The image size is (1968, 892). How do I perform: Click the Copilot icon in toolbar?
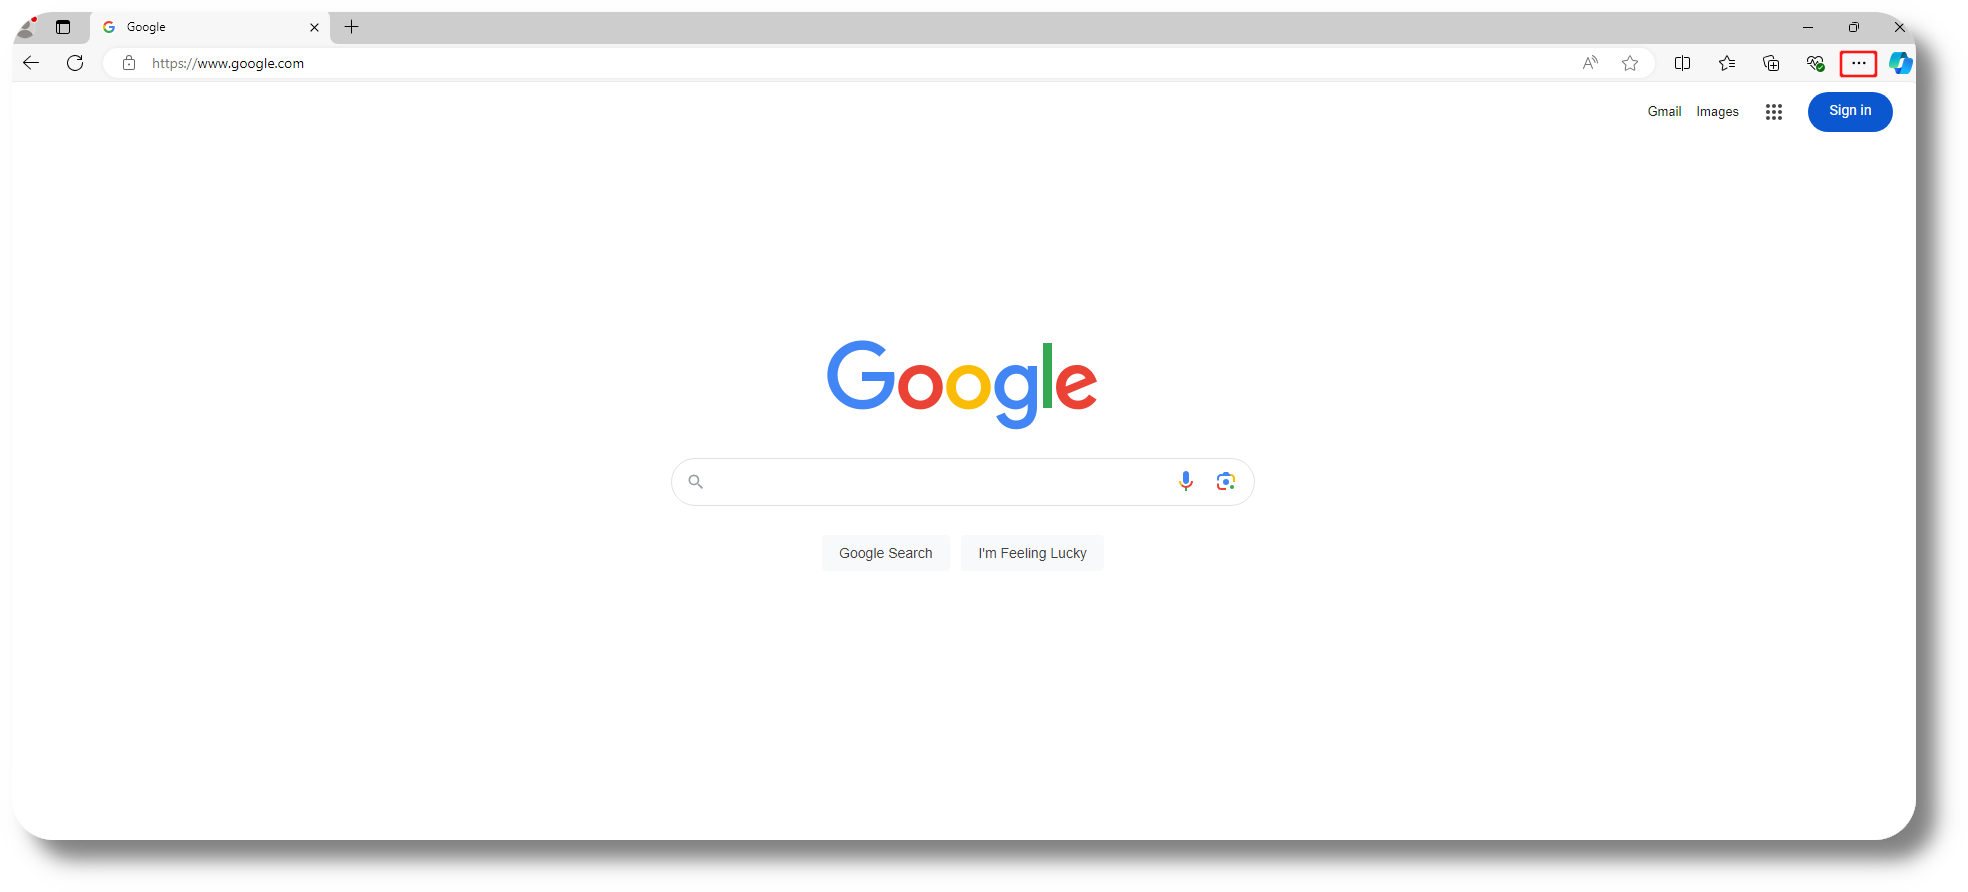pos(1901,63)
